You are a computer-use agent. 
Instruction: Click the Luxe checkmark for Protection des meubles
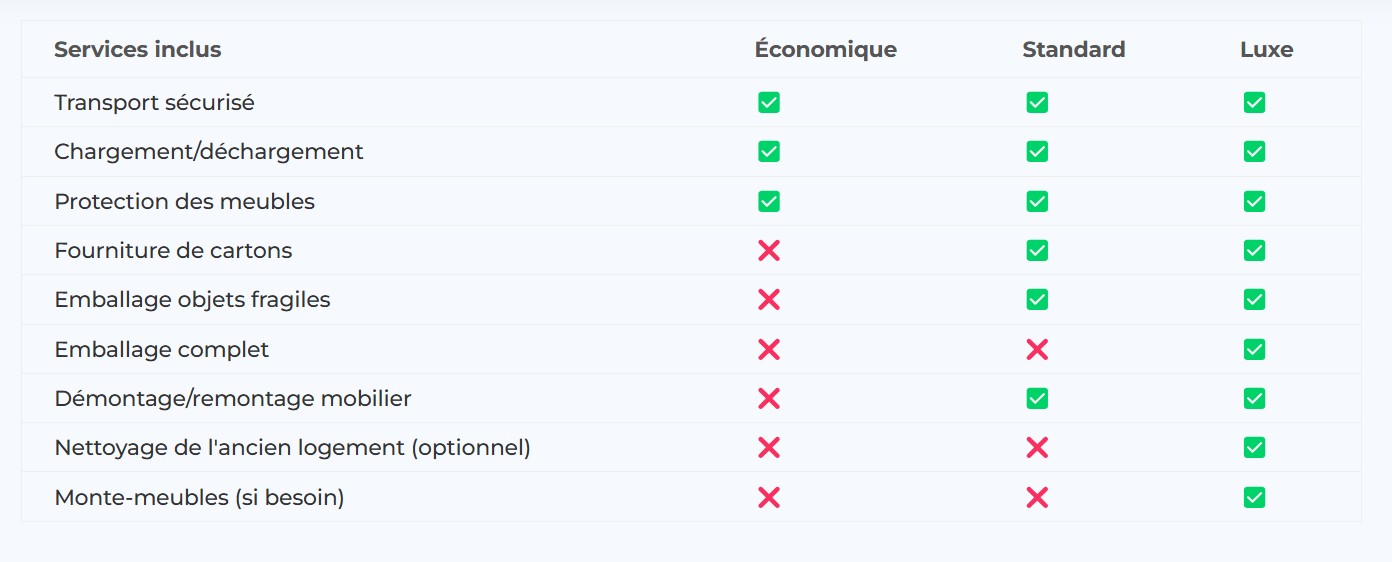pyautogui.click(x=1254, y=201)
